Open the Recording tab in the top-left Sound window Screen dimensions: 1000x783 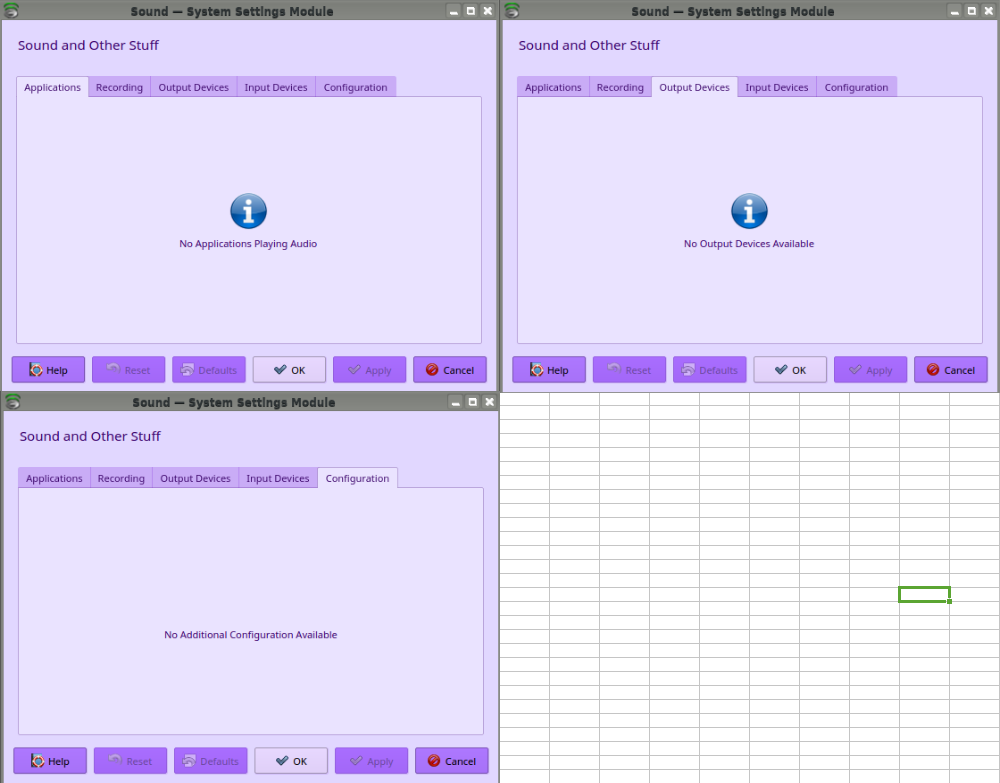coord(119,88)
